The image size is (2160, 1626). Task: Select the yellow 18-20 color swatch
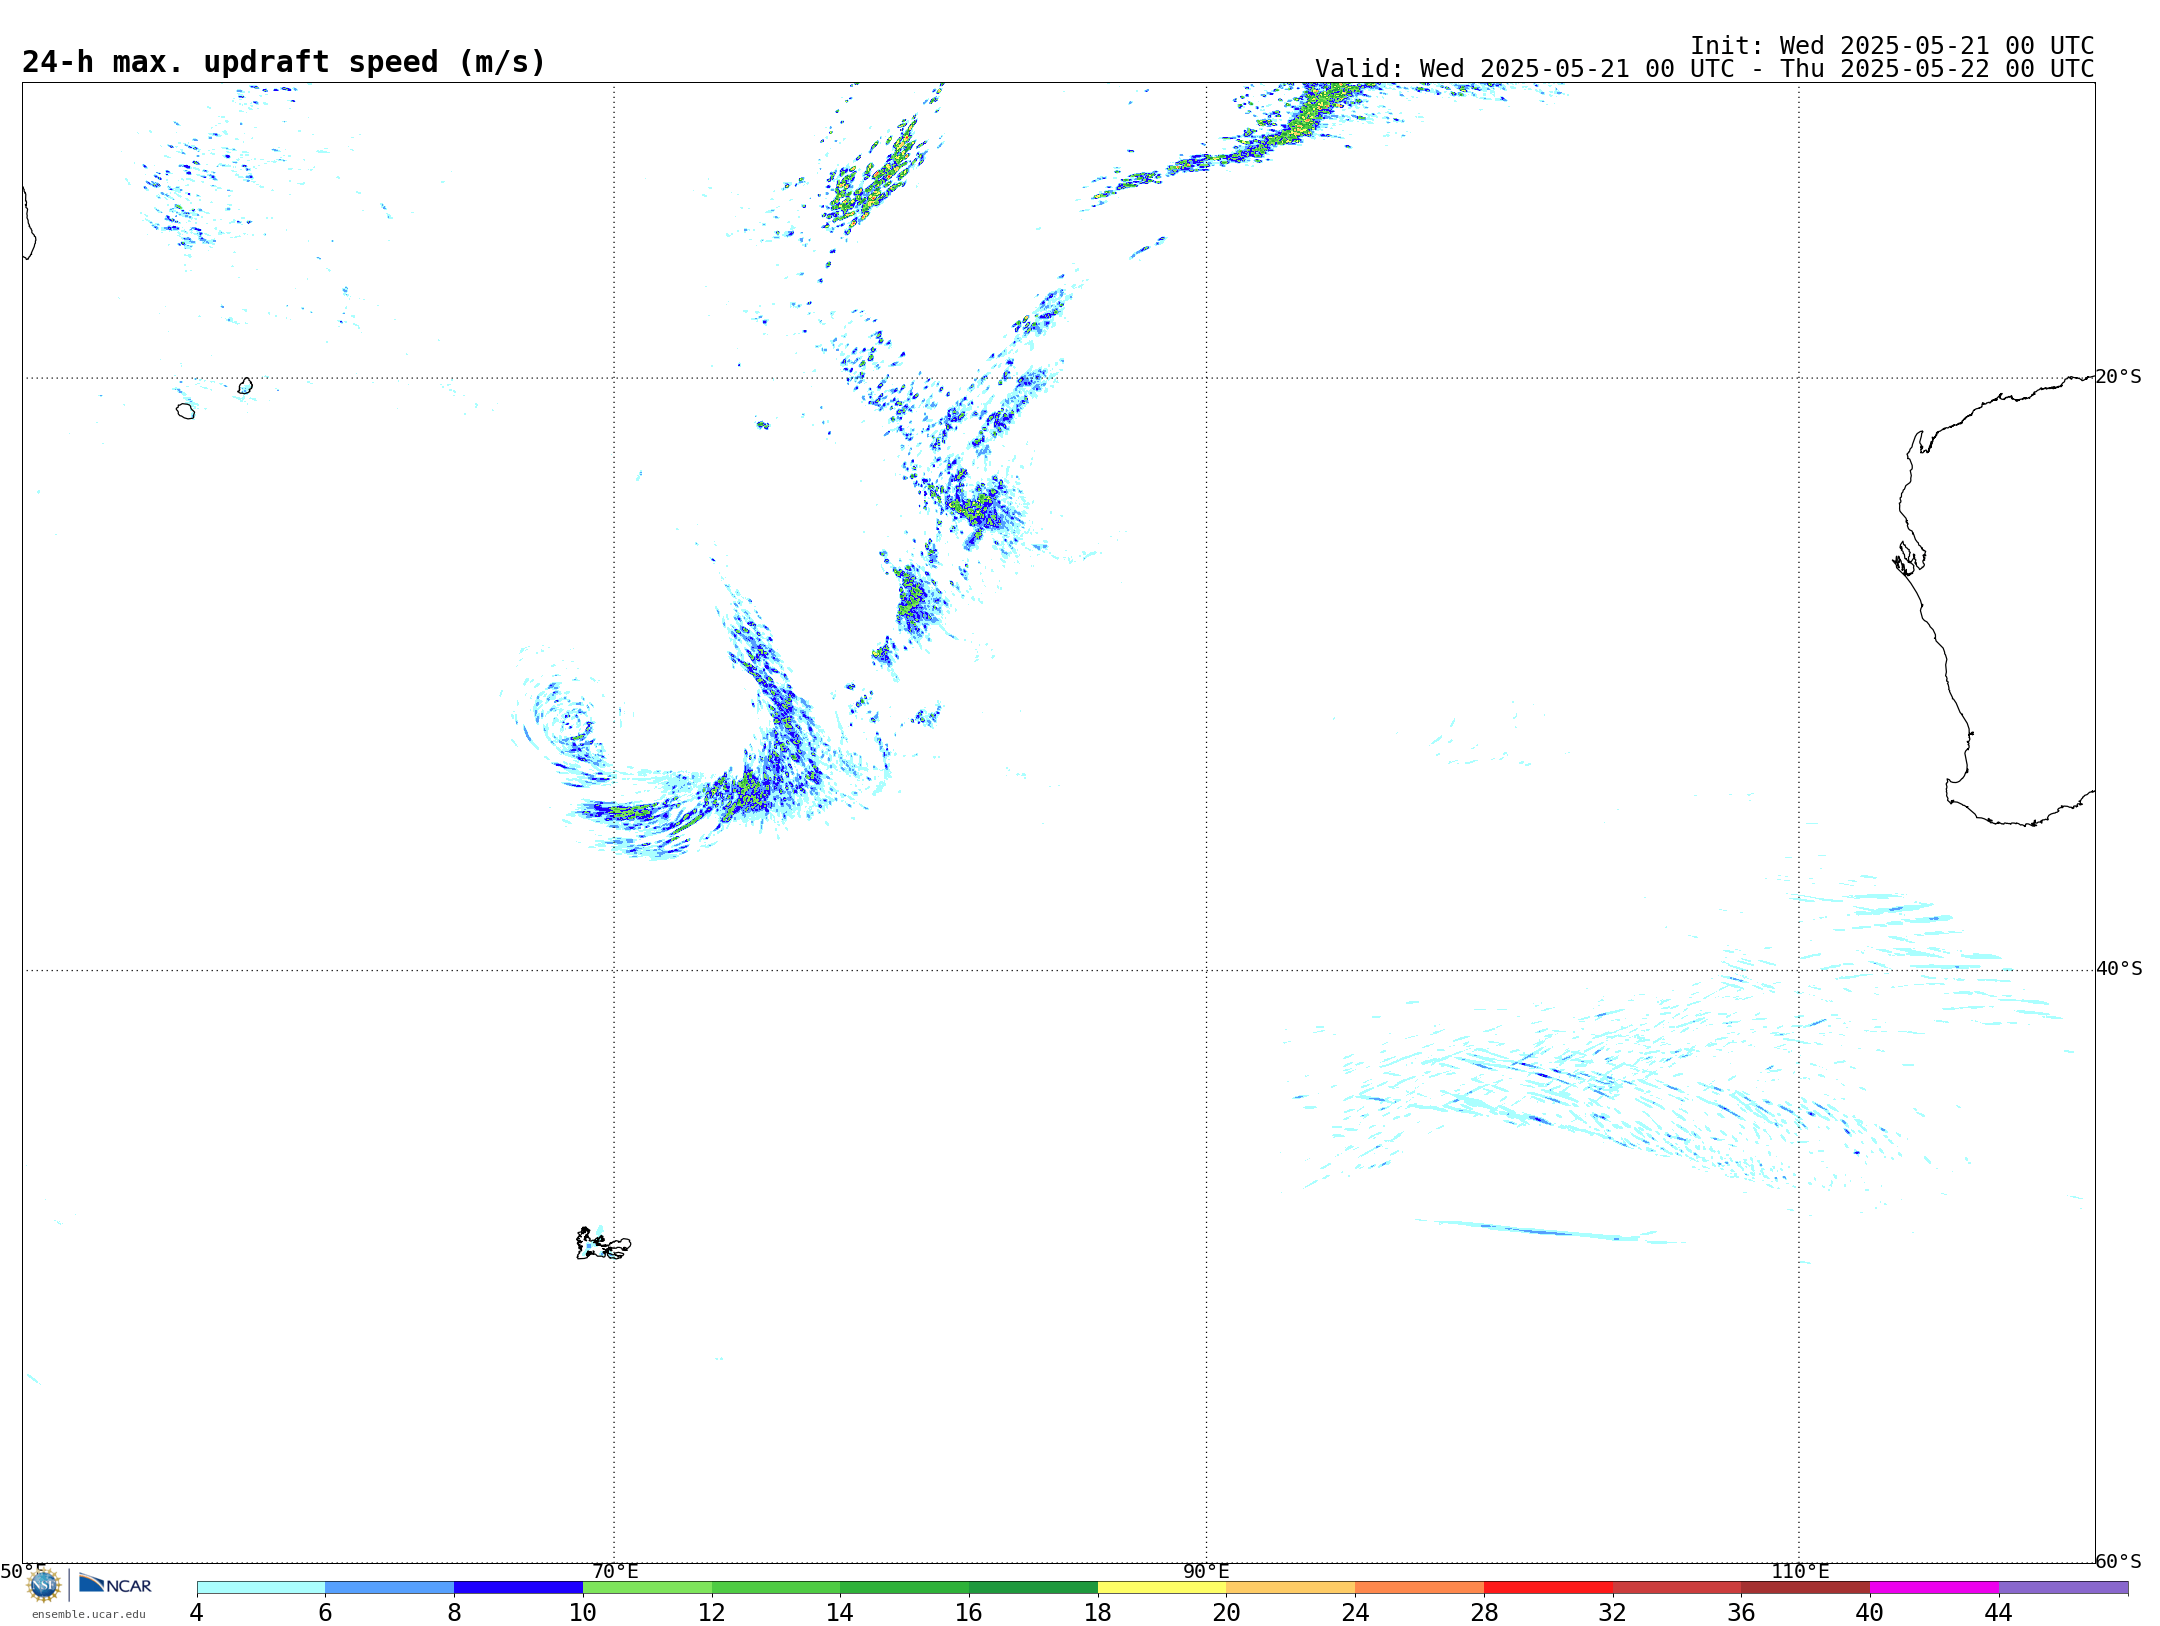[x=1162, y=1588]
